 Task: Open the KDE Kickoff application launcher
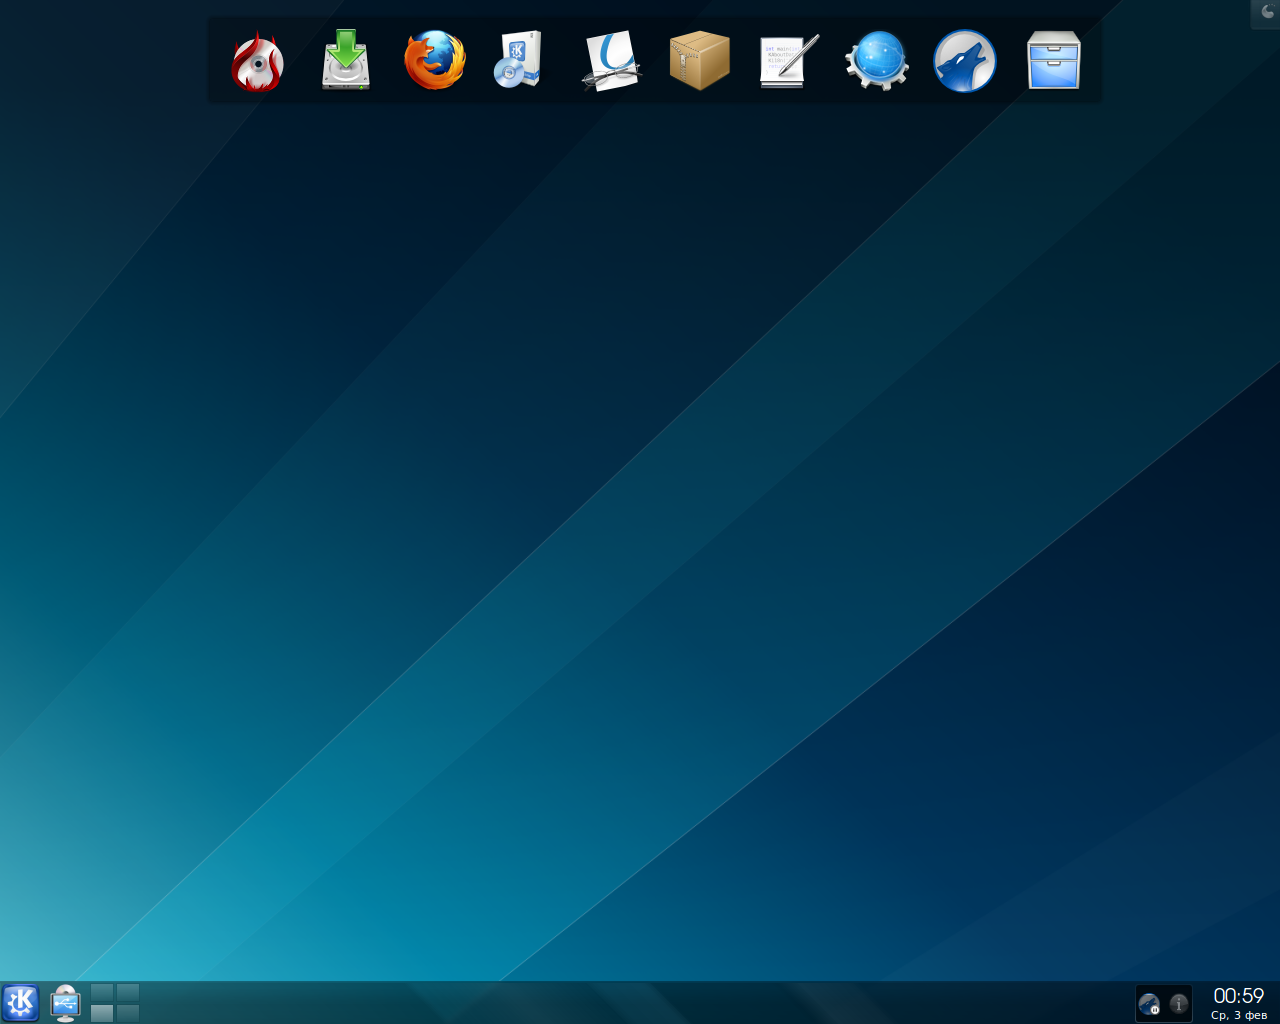click(x=20, y=1002)
